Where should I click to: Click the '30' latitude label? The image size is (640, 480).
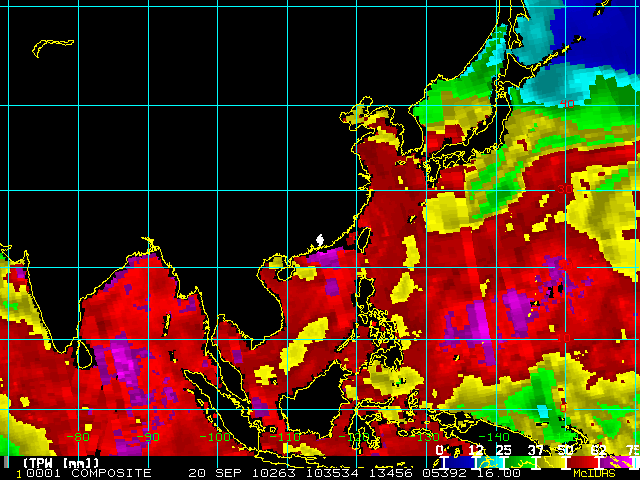tap(566, 189)
